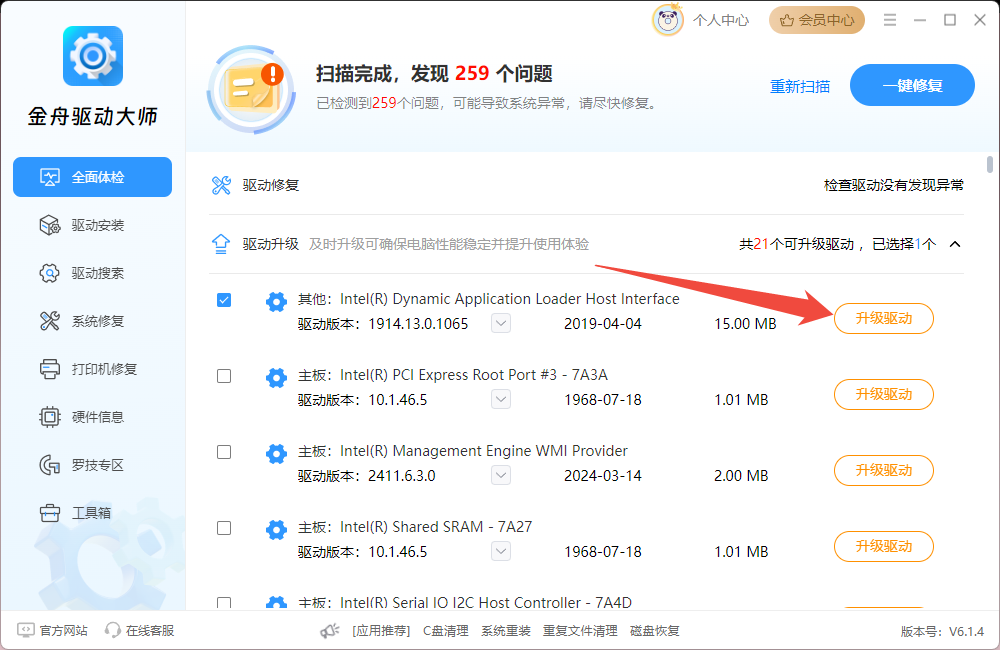Screen dimensions: 1000x650
Task: Click the gear icon for Intel Dynamic Application Loader
Action: click(276, 301)
